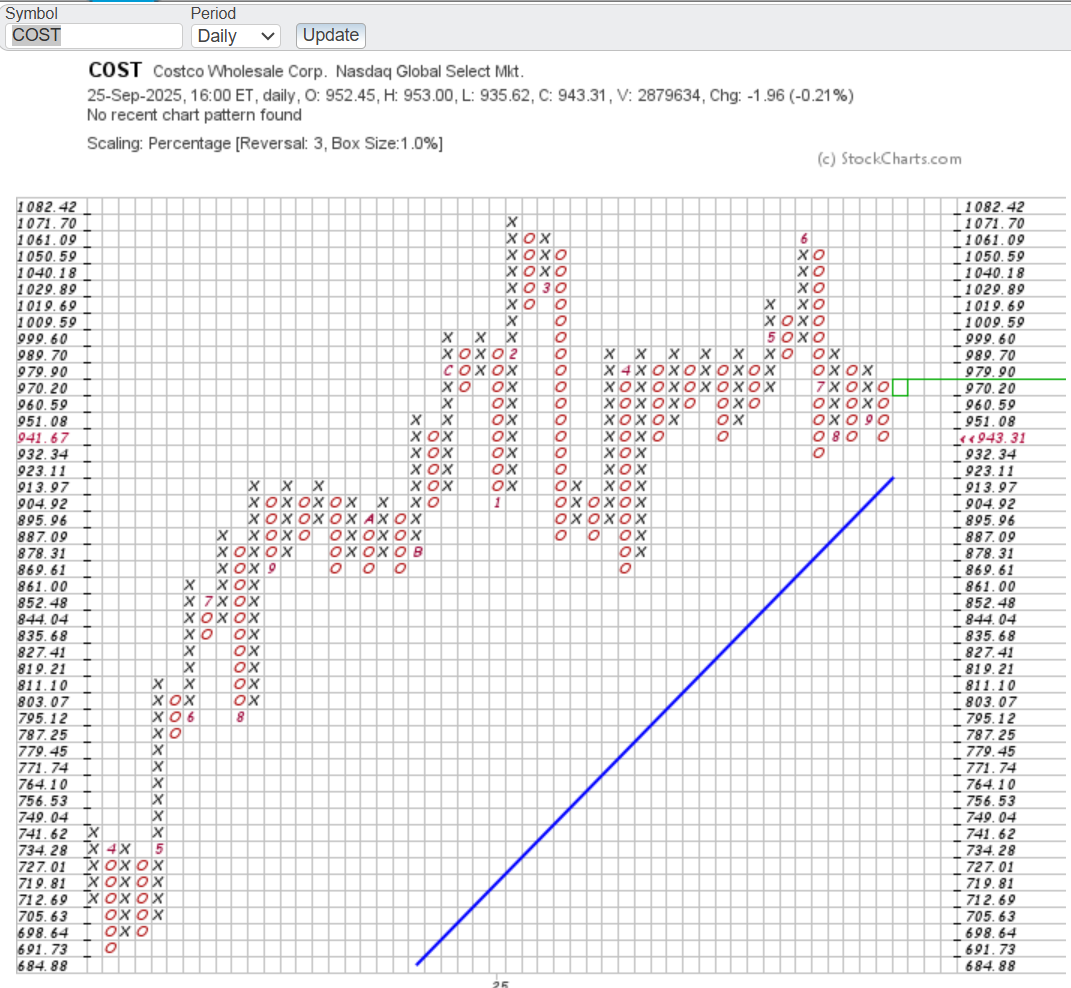Click the COST ticker heading
The width and height of the screenshot is (1071, 988).
(115, 70)
